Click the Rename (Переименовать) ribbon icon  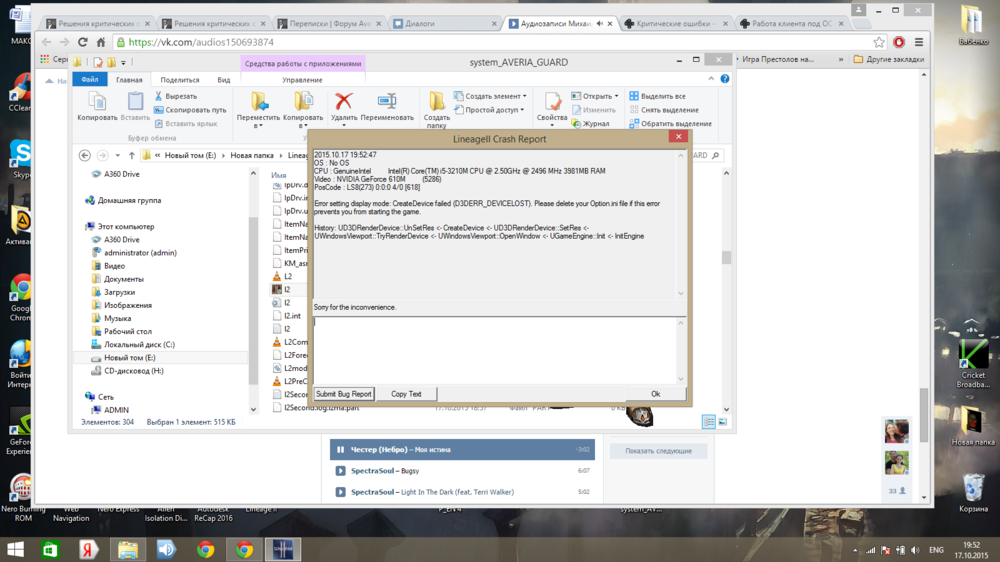[x=387, y=102]
